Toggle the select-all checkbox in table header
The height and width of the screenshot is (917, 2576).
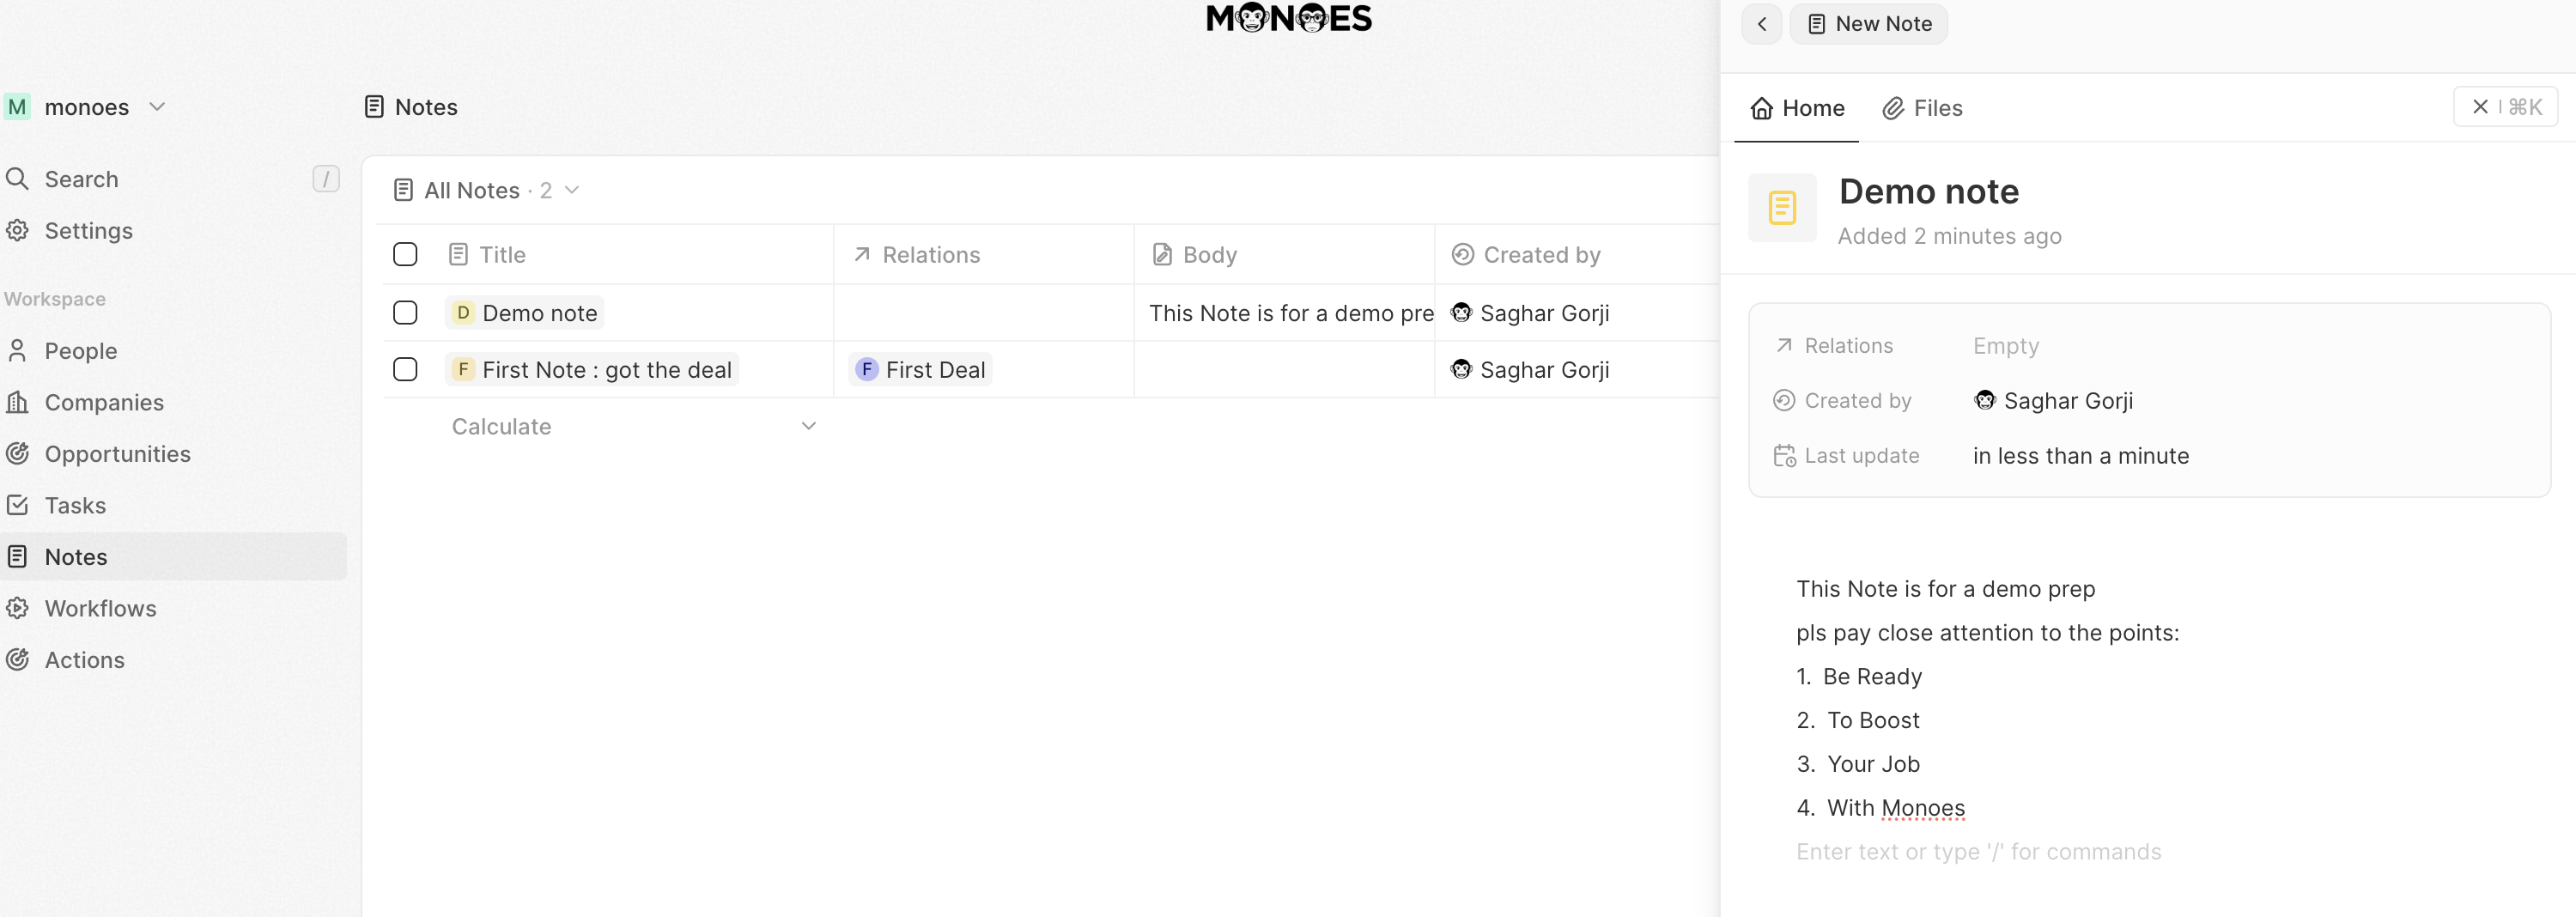[405, 255]
